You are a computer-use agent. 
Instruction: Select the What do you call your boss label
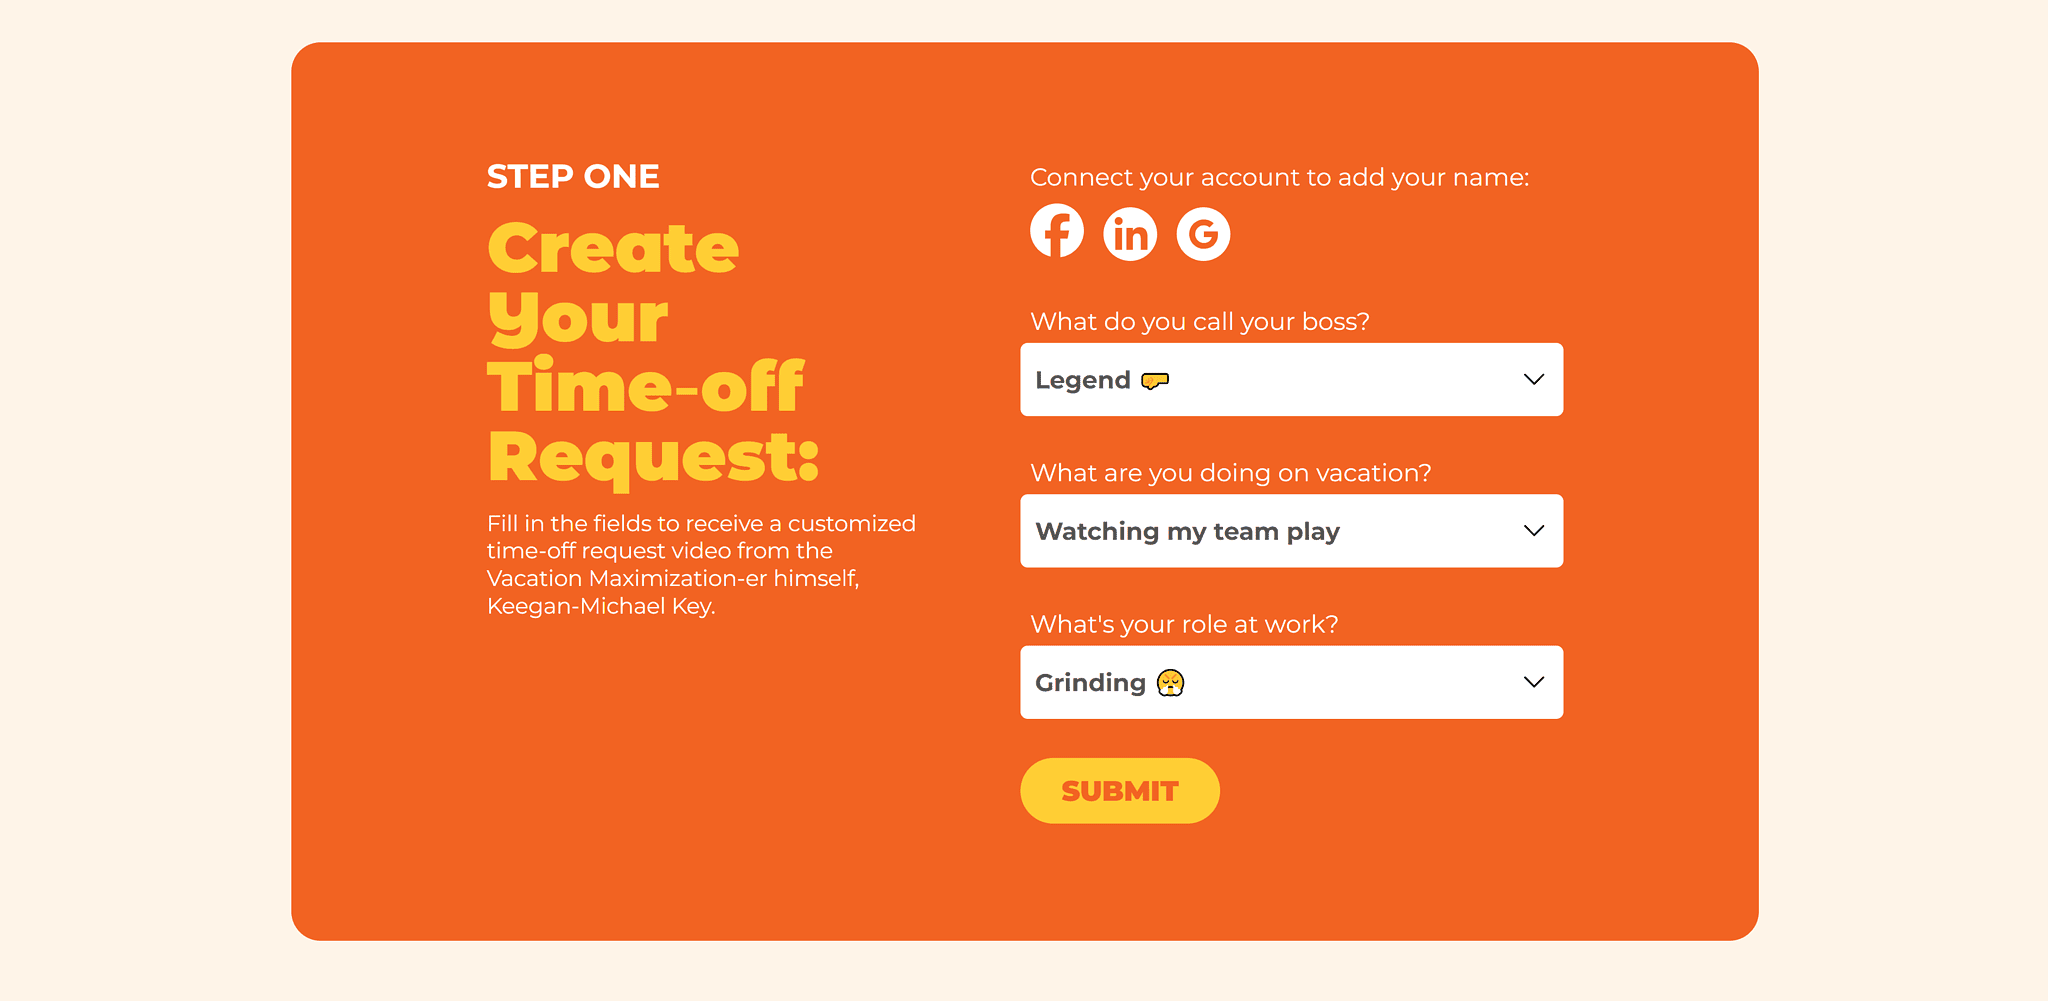click(1199, 322)
